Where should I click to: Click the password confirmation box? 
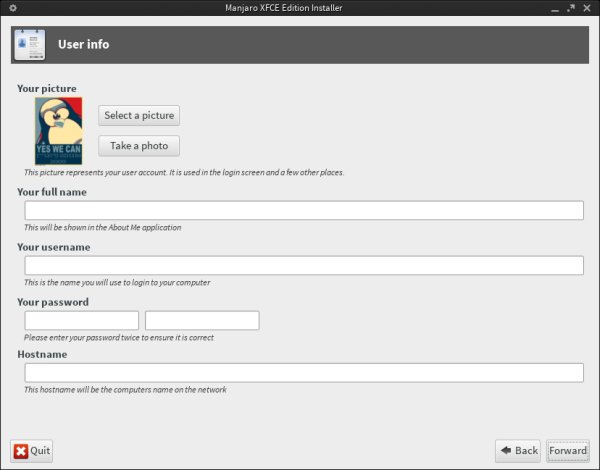pyautogui.click(x=202, y=320)
